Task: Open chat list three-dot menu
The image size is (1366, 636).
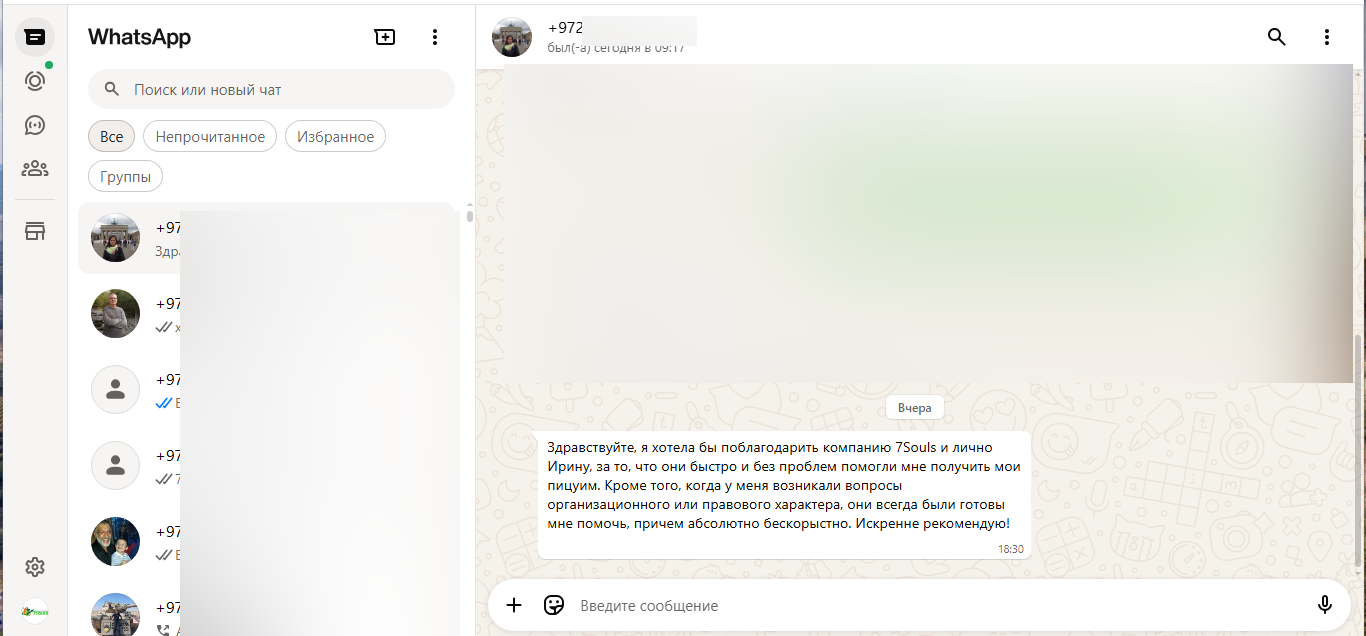Action: (x=434, y=37)
